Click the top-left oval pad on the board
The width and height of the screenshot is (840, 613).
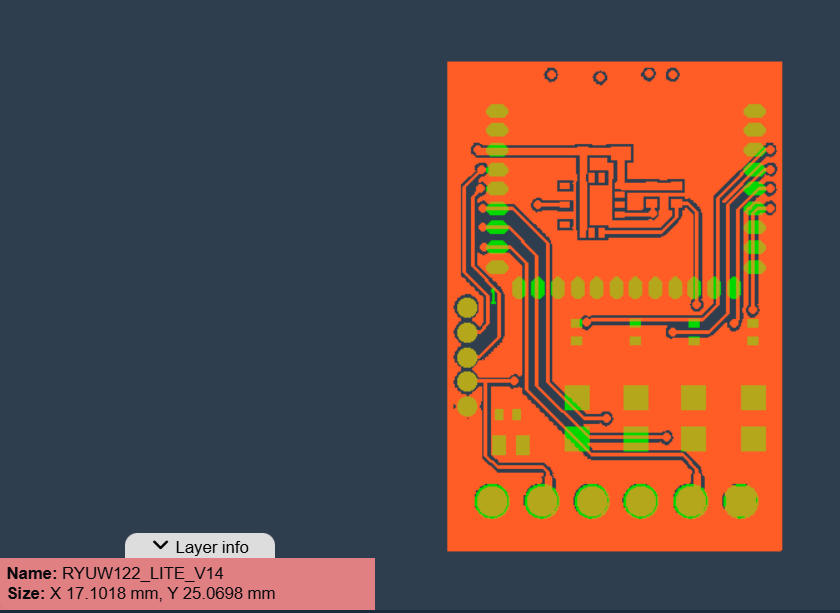[497, 111]
